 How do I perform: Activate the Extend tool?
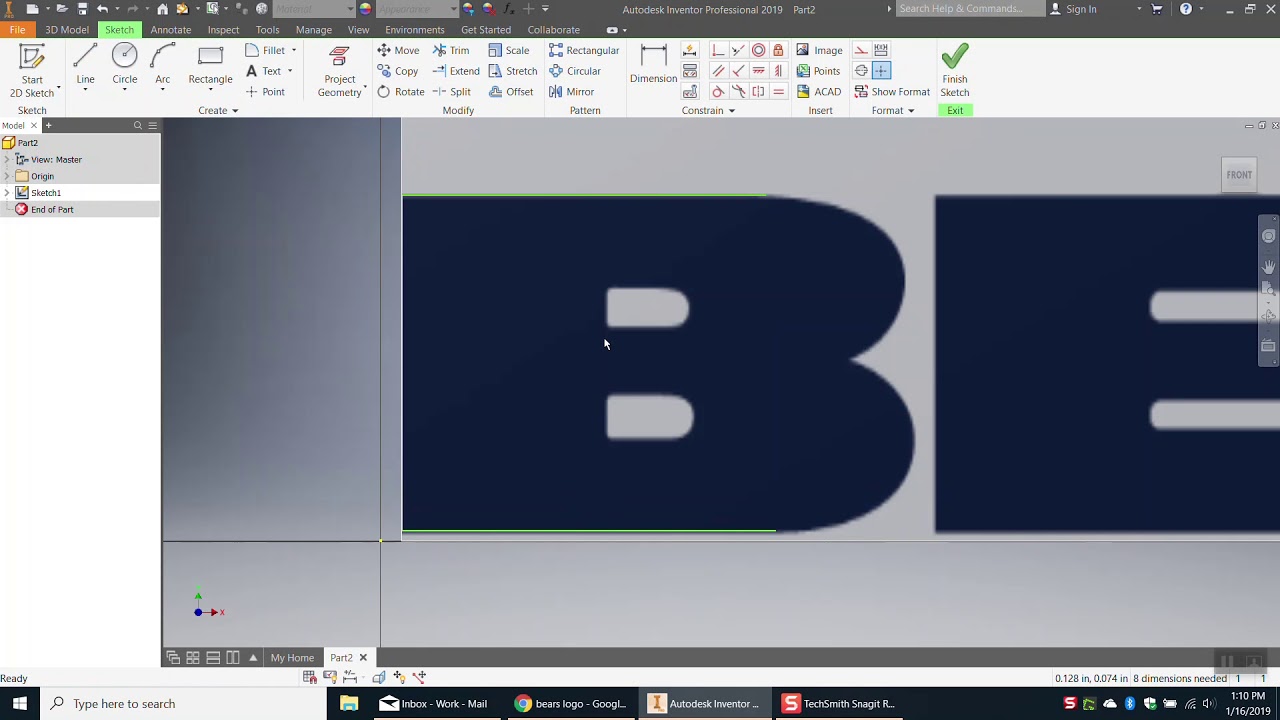456,71
